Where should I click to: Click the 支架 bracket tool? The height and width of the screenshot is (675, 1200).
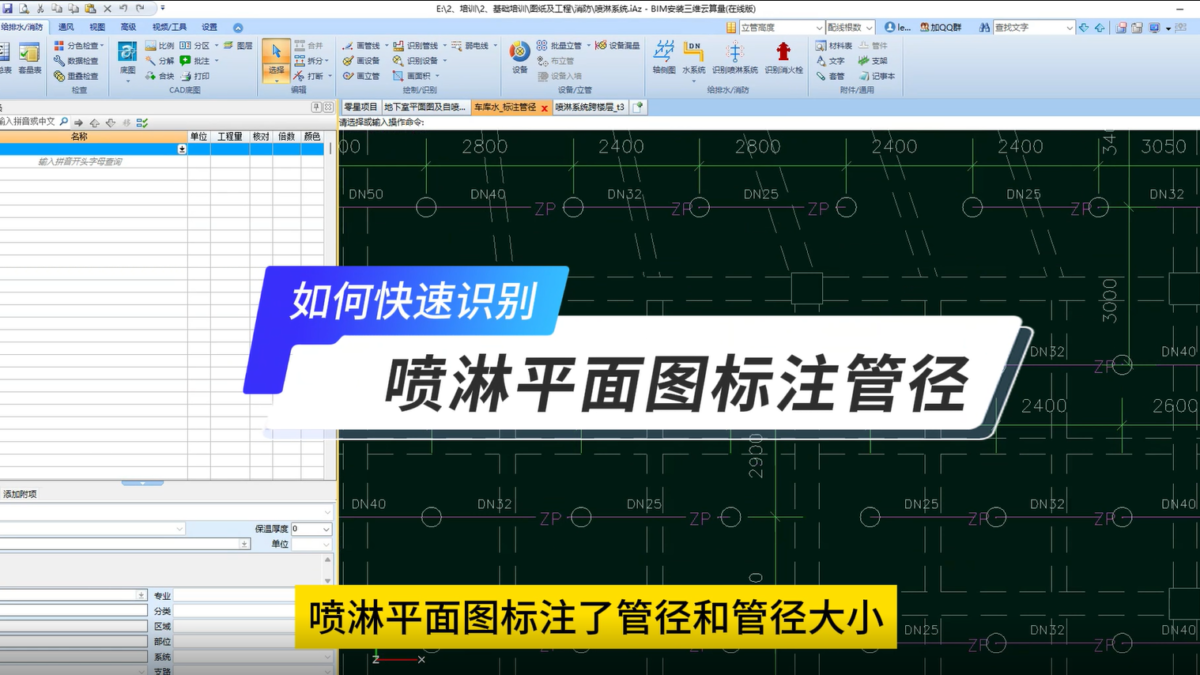tap(873, 61)
